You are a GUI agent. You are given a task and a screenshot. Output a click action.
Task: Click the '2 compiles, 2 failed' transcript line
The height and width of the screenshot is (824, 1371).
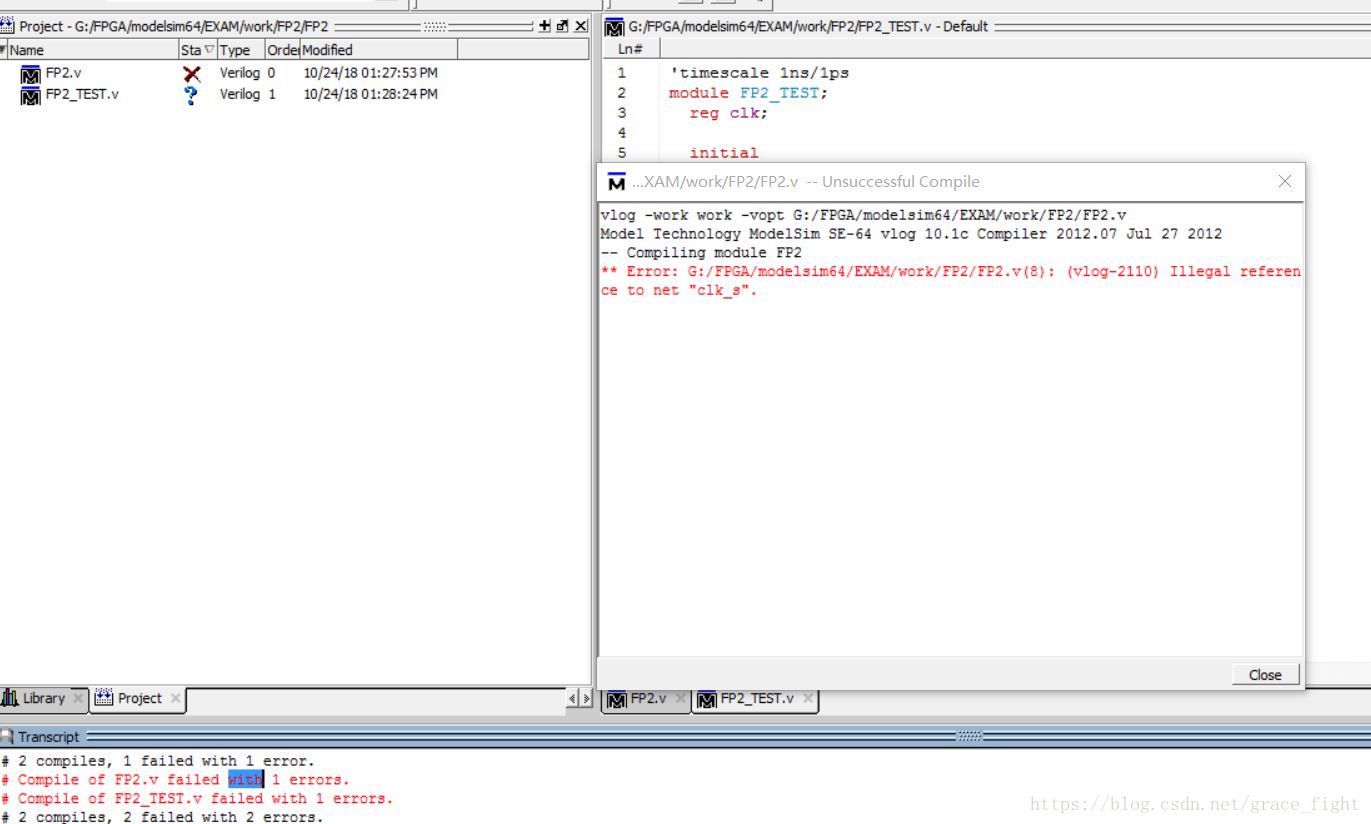click(x=162, y=817)
